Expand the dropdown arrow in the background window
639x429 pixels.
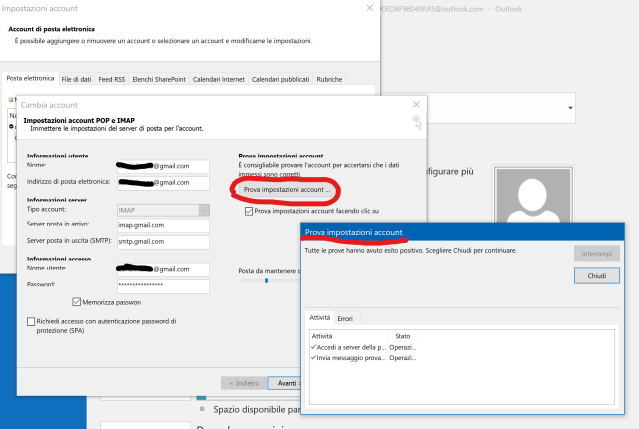click(570, 107)
